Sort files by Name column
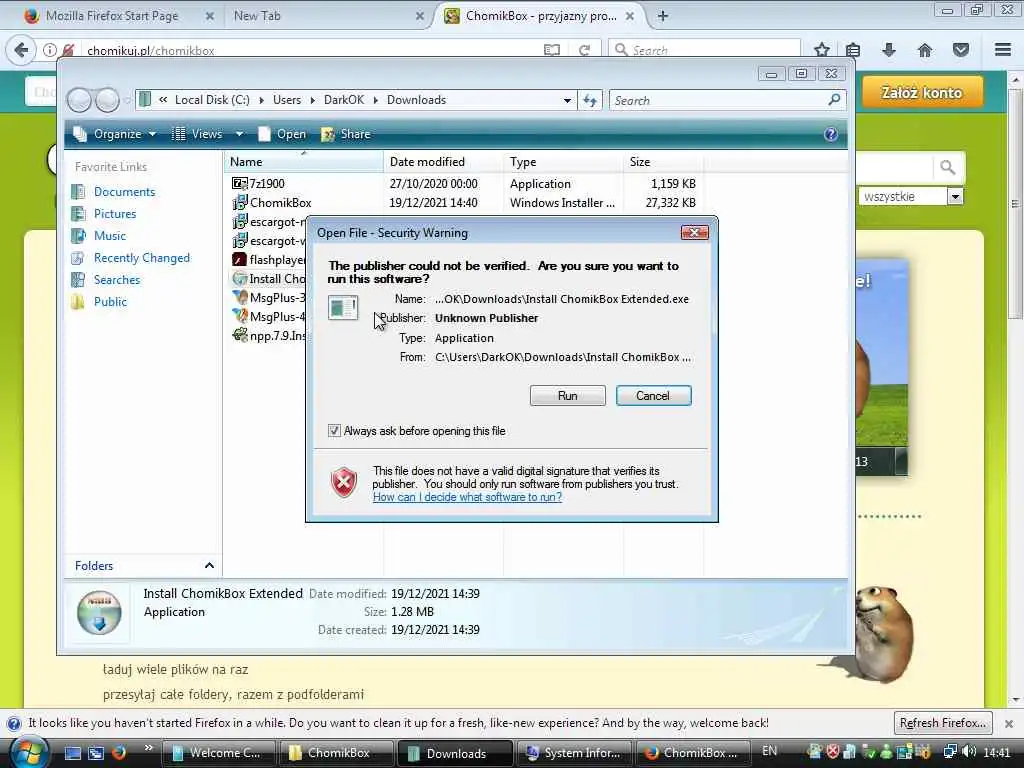The image size is (1024, 768). (x=303, y=162)
